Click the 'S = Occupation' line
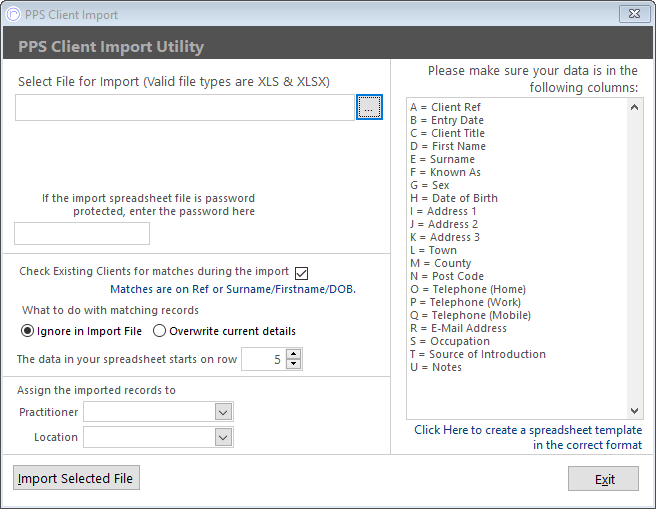 coord(450,341)
